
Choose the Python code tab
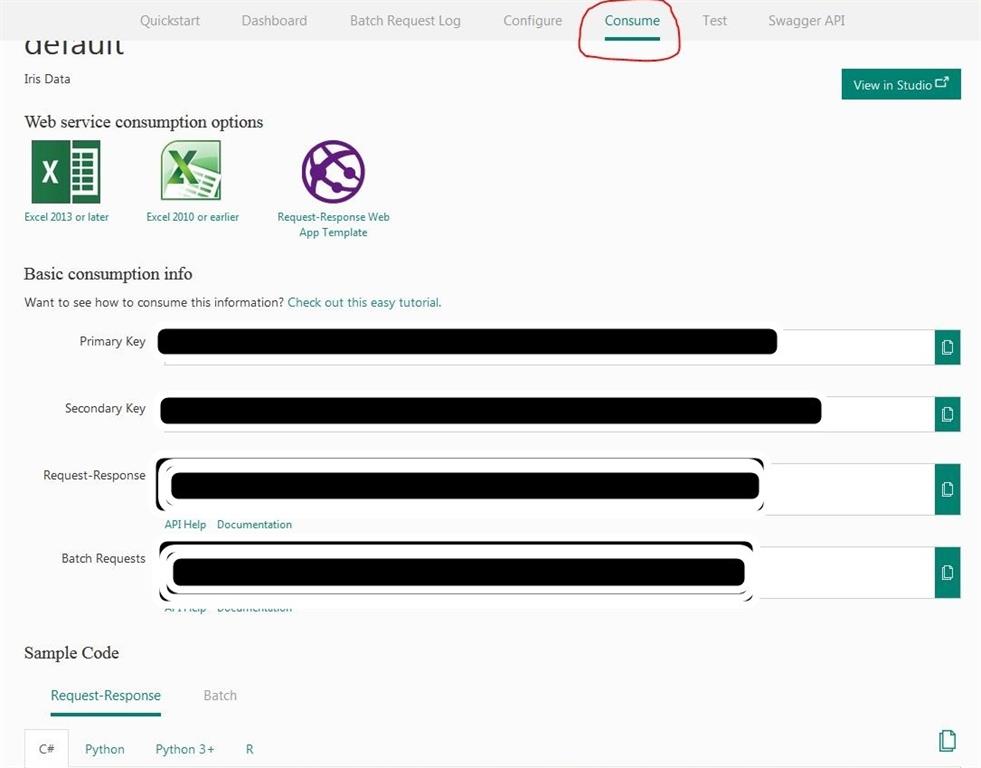(104, 749)
